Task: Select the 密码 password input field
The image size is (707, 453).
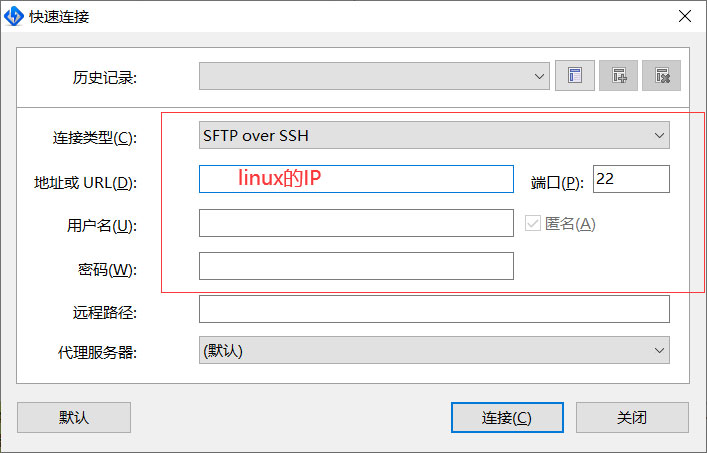Action: point(356,266)
